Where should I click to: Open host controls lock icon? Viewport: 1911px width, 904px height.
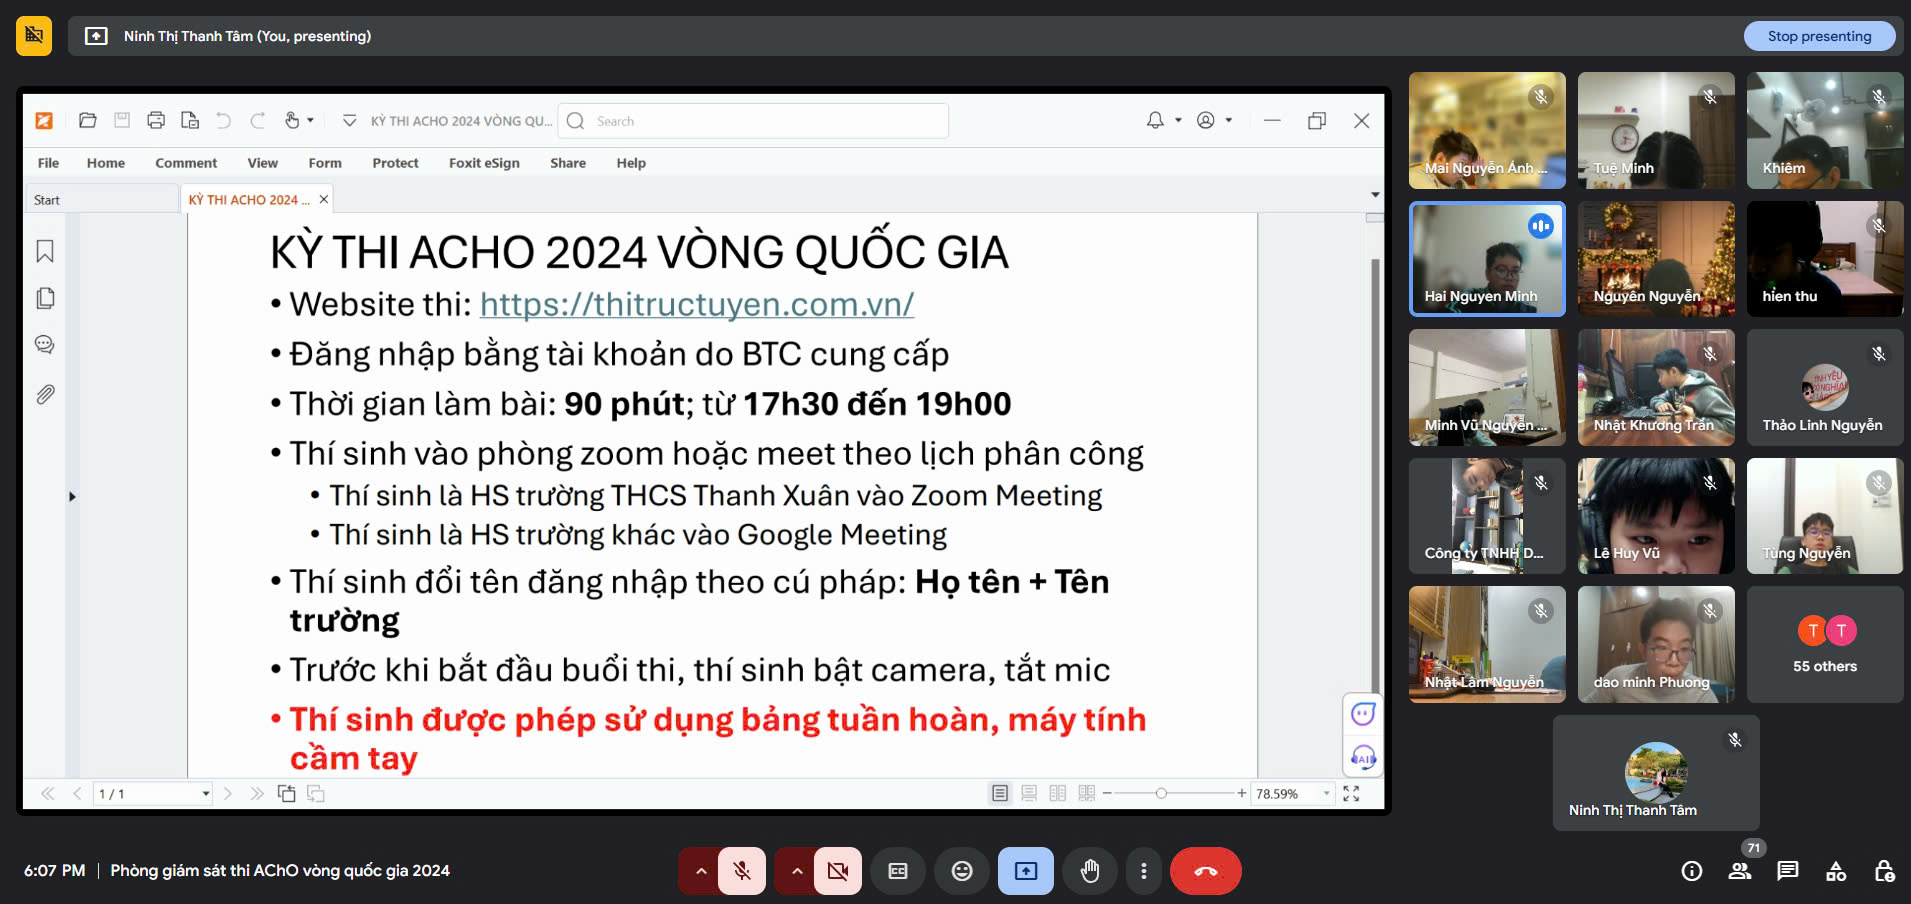1884,871
